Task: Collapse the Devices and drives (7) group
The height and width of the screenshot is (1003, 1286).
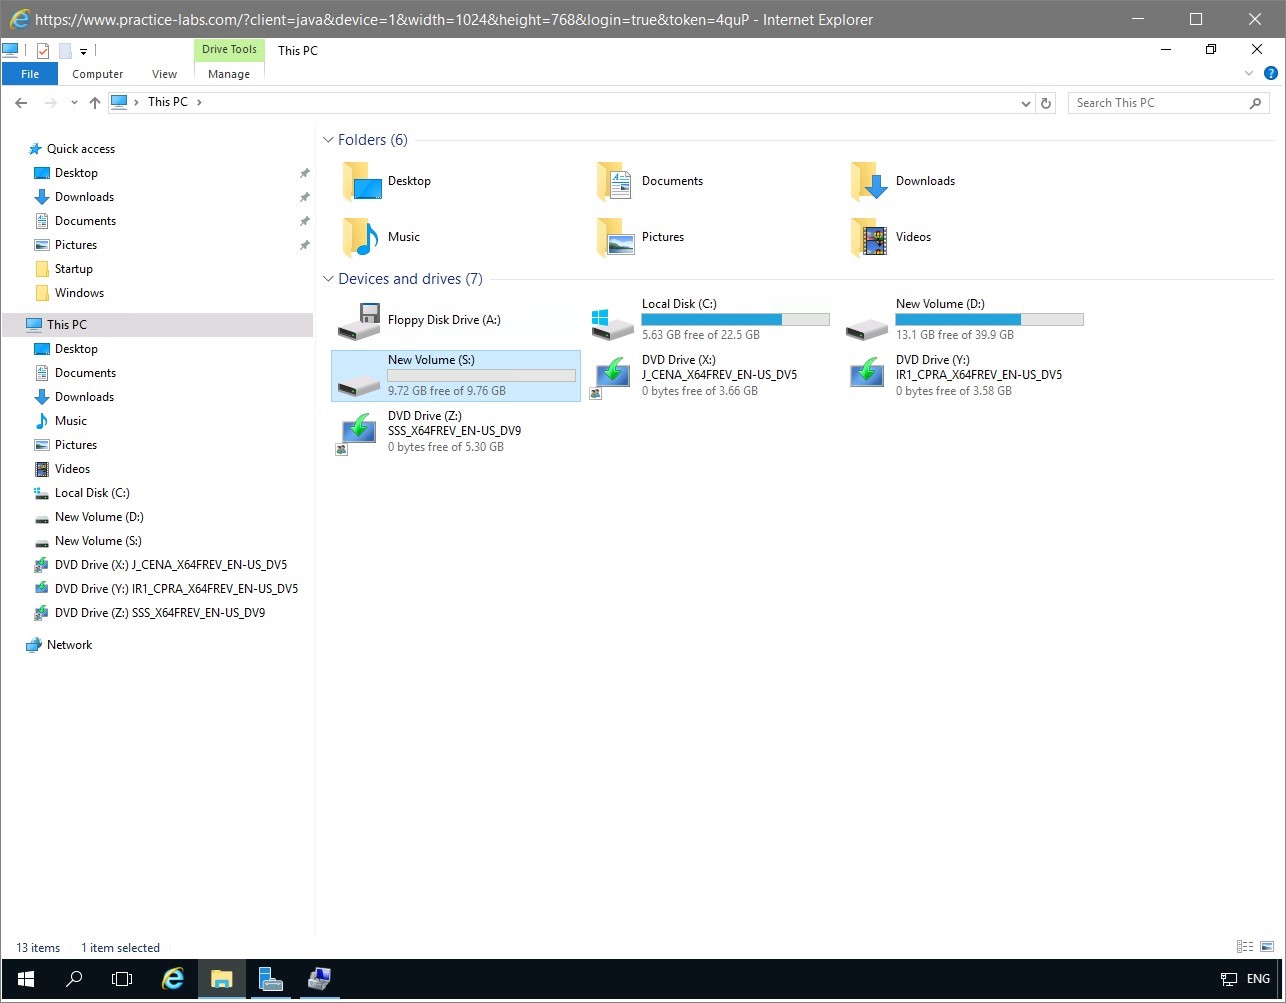Action: [328, 279]
